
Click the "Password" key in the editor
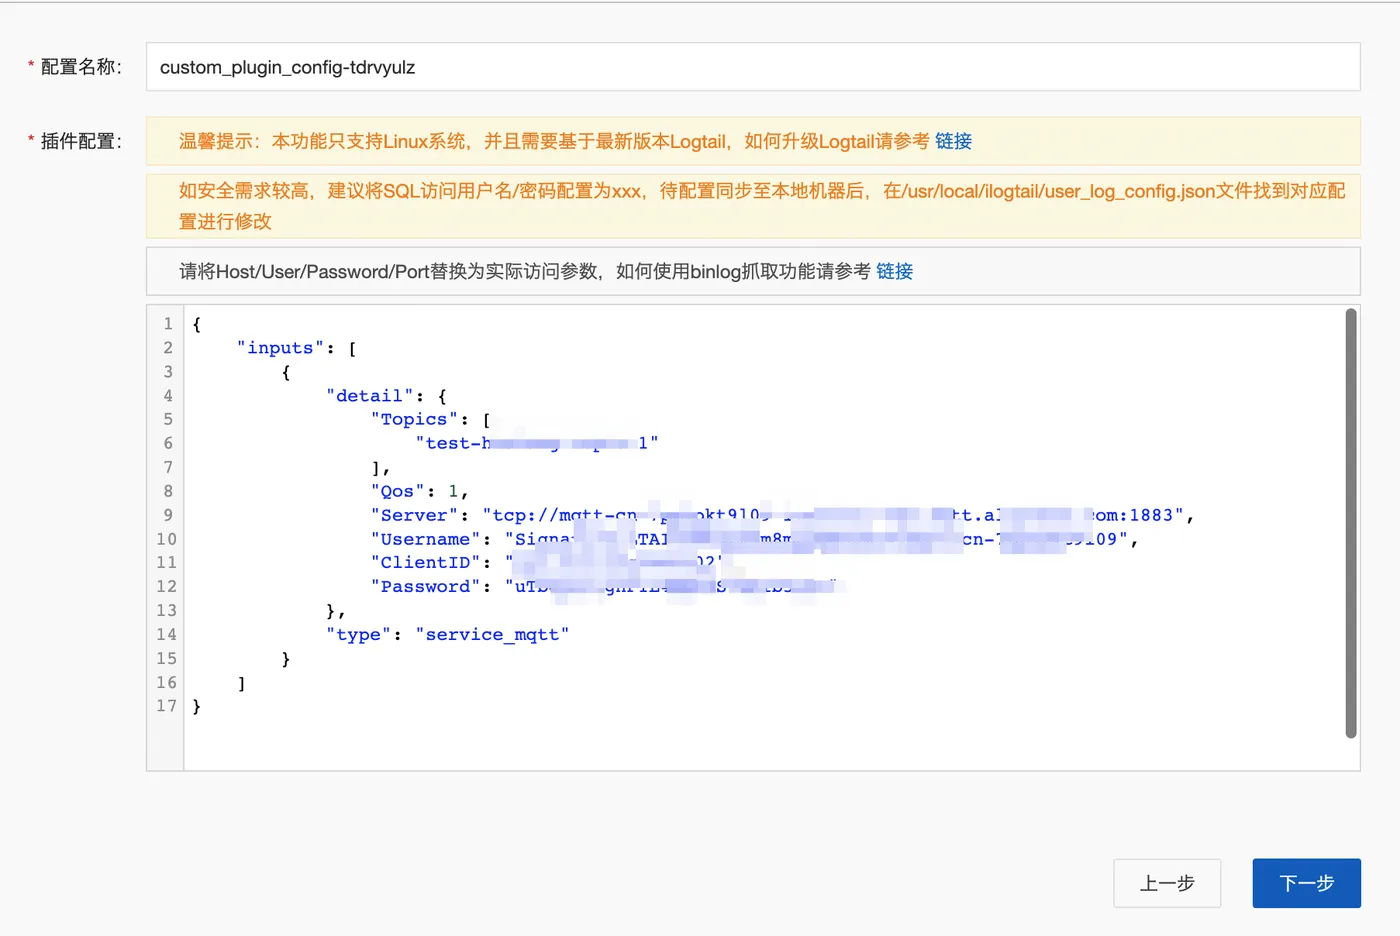(425, 587)
